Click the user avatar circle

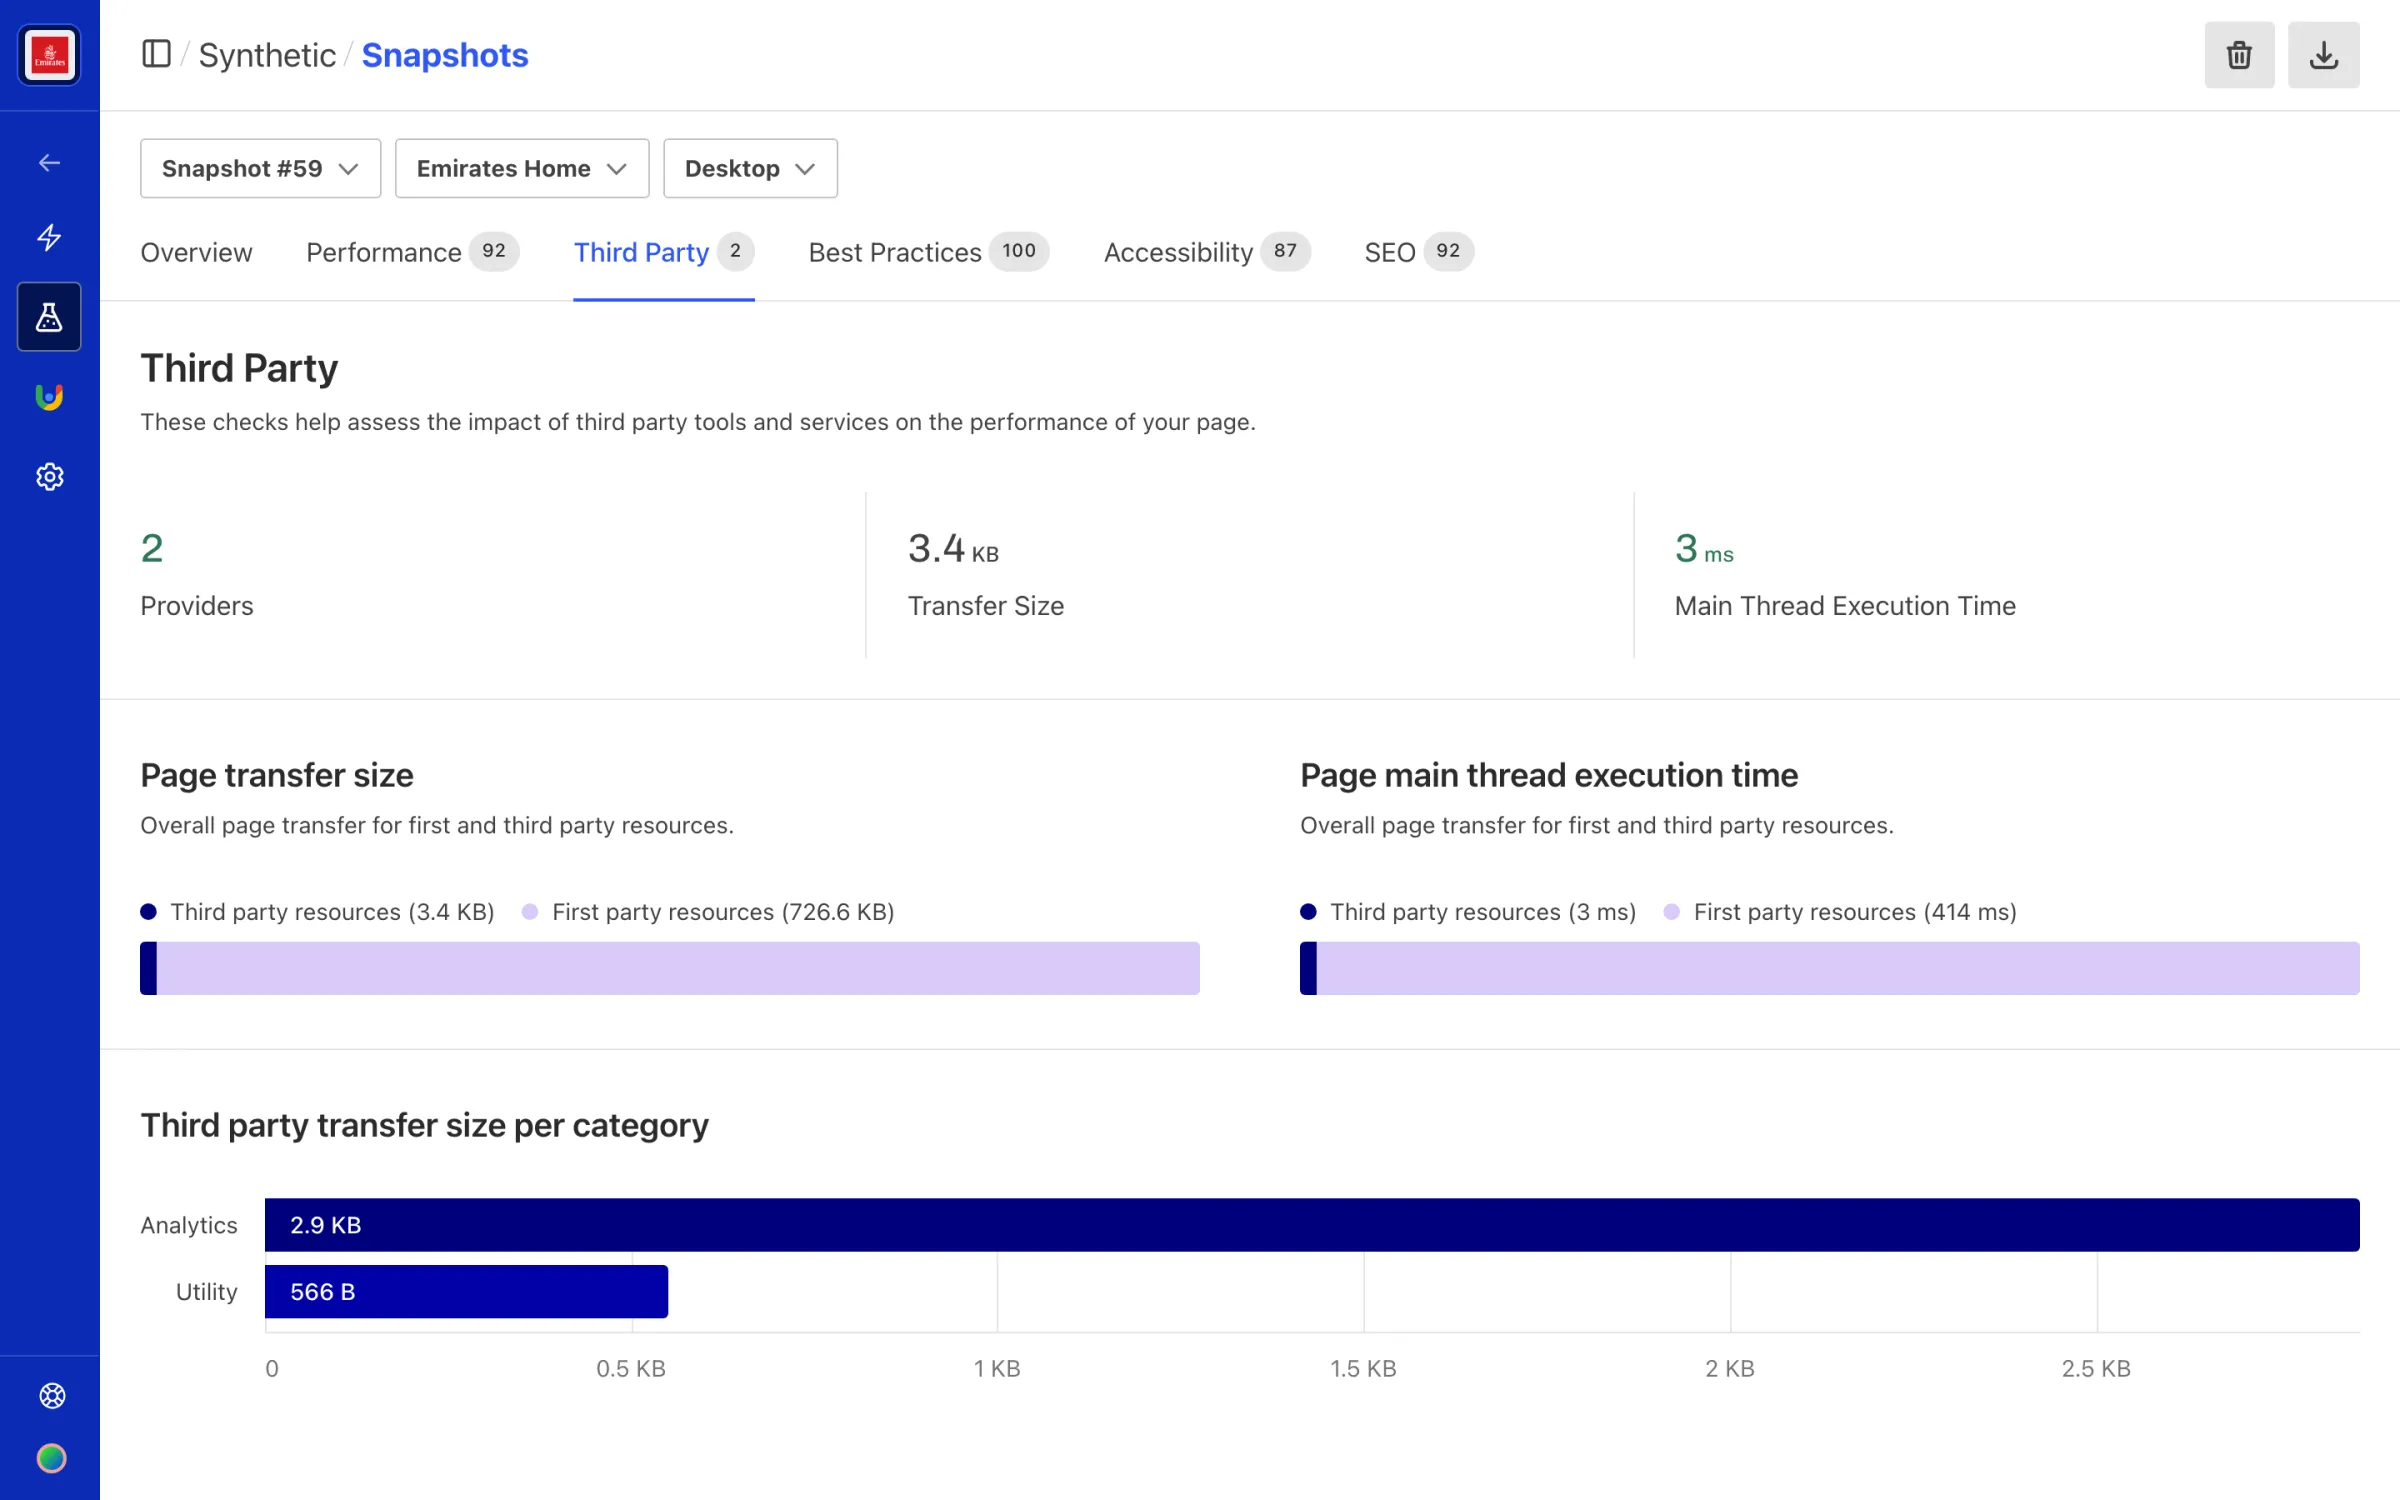[x=52, y=1458]
